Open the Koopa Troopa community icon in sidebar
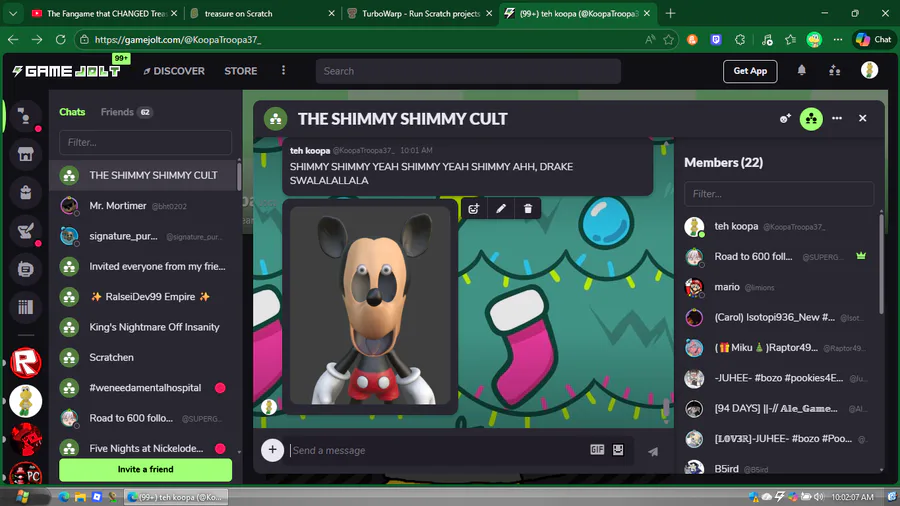The height and width of the screenshot is (506, 900). click(x=25, y=401)
